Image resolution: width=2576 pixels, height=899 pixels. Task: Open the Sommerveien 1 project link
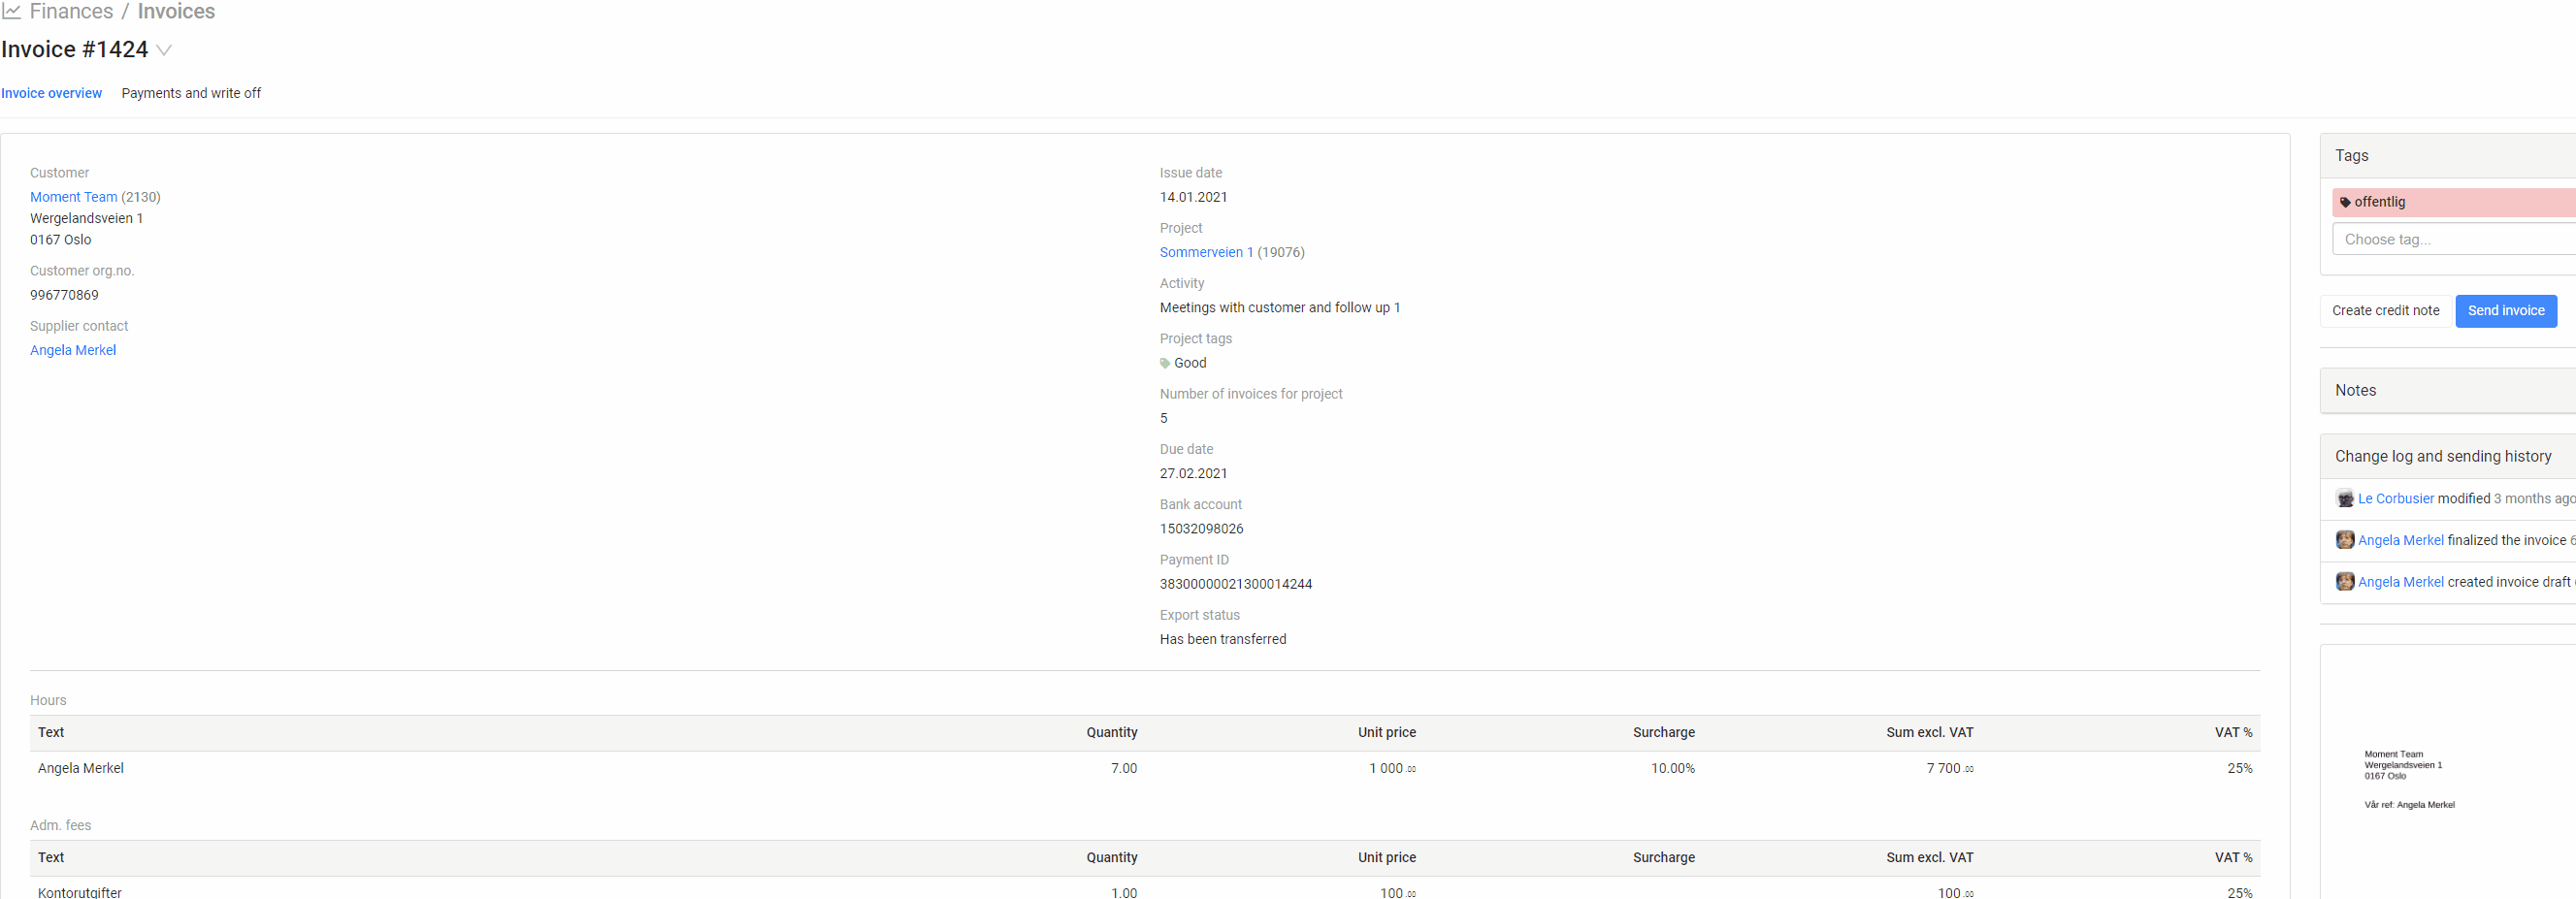1206,252
